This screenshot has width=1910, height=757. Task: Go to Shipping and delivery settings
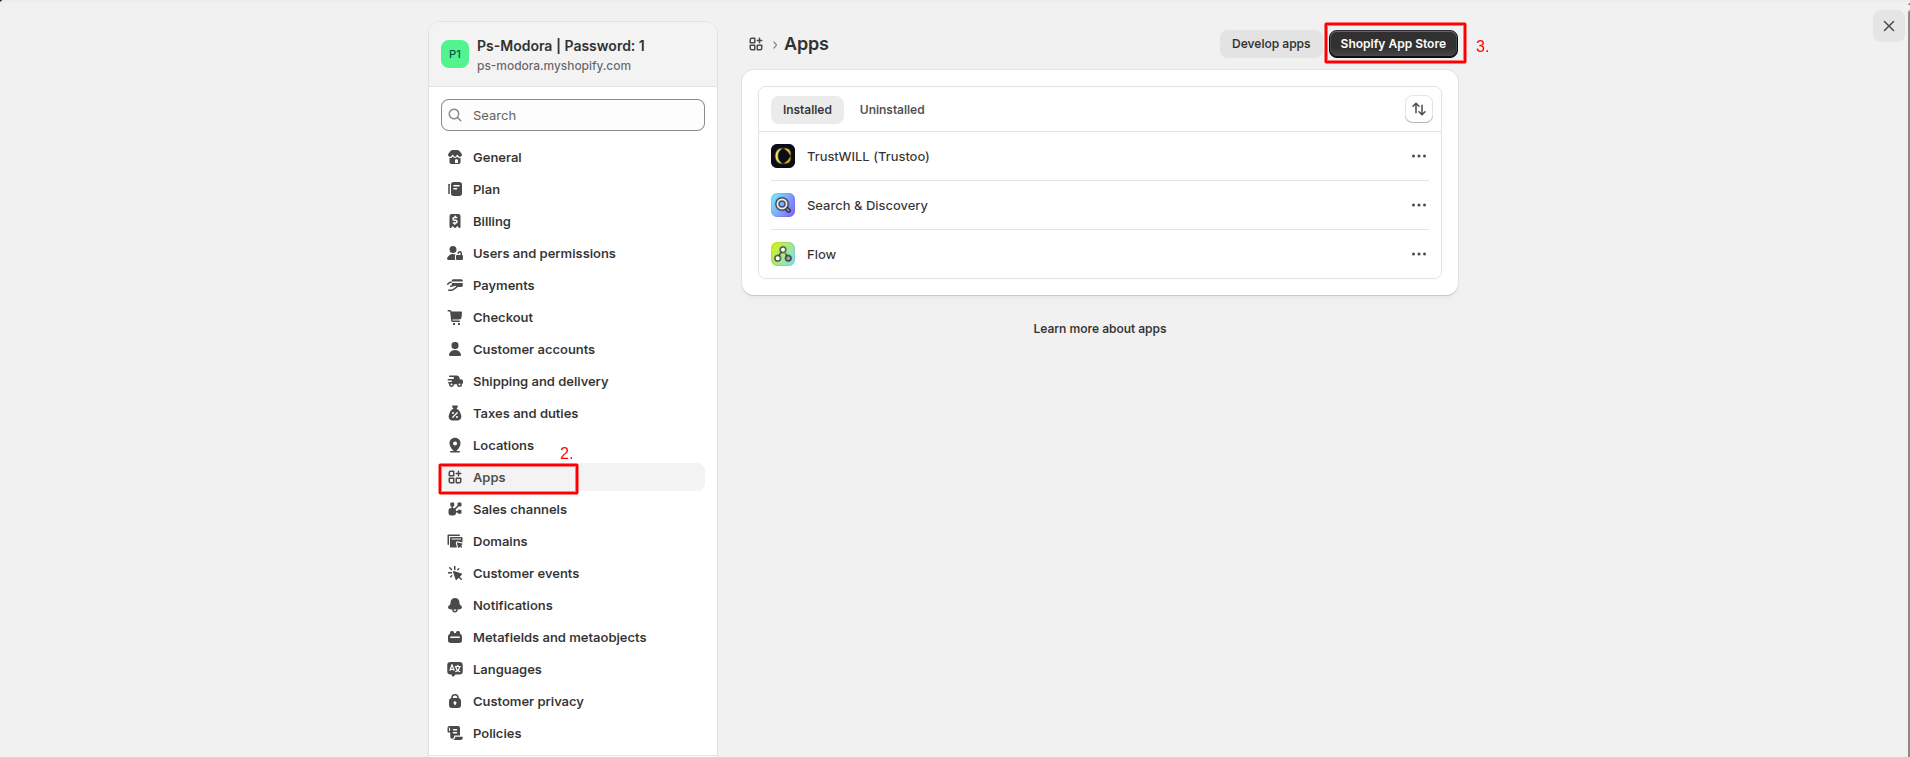coord(573,381)
